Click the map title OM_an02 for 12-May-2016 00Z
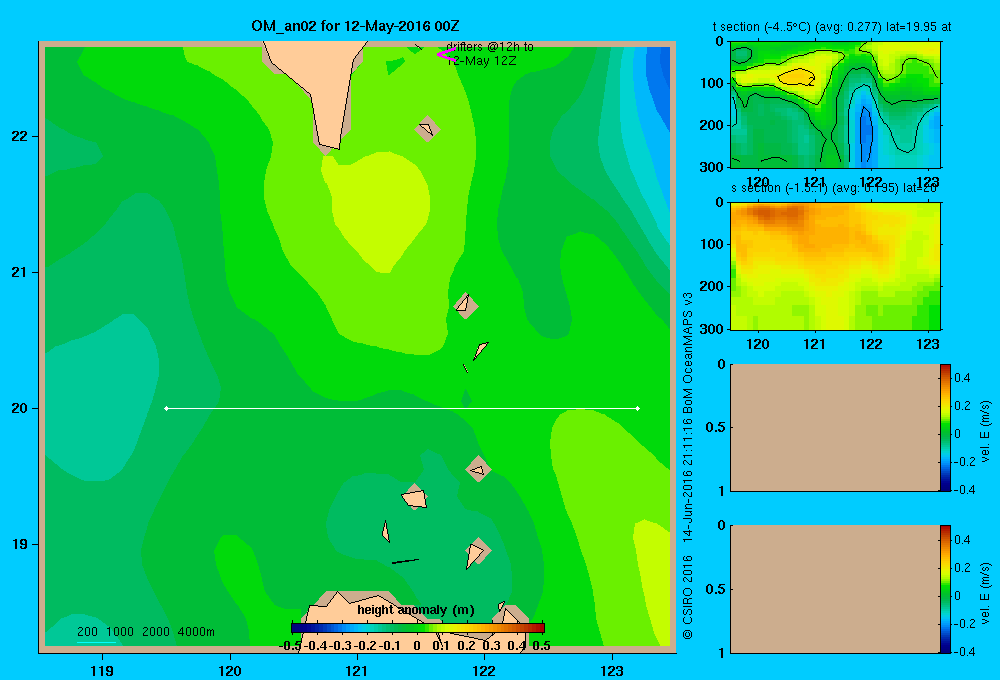 pyautogui.click(x=355, y=26)
